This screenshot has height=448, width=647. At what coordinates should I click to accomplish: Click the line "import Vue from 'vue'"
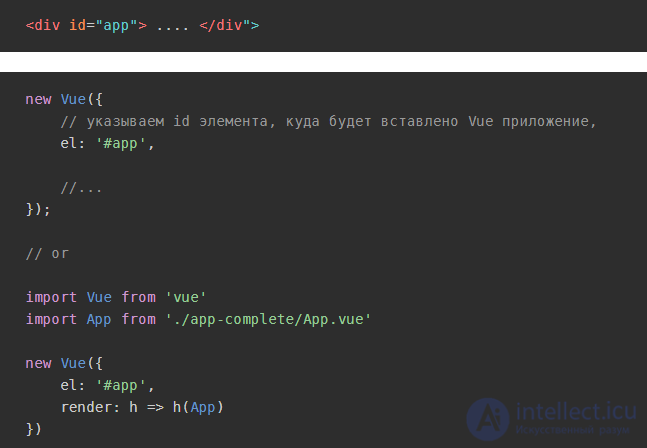tap(116, 297)
